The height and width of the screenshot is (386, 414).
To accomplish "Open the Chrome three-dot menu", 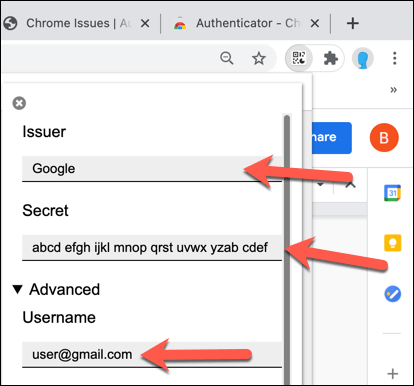I will [x=395, y=58].
